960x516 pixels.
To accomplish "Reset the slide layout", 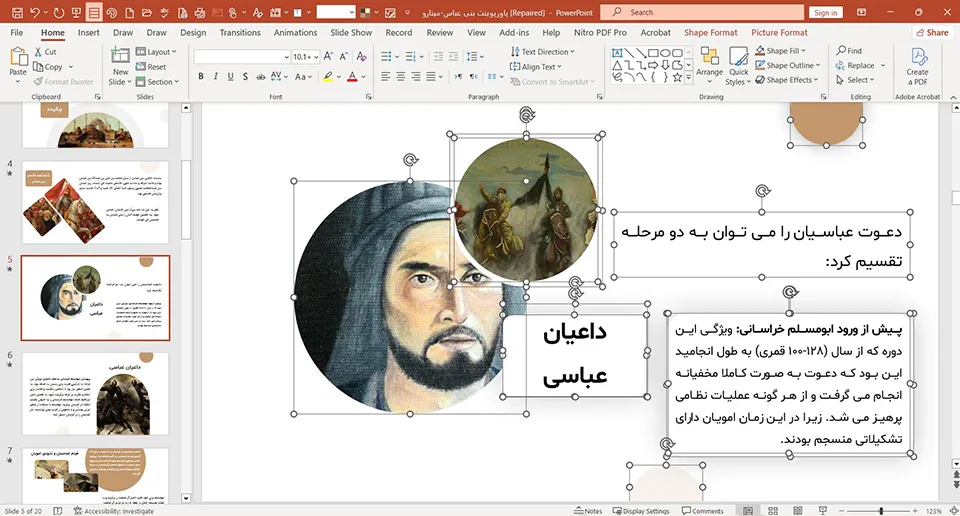I will [x=151, y=67].
